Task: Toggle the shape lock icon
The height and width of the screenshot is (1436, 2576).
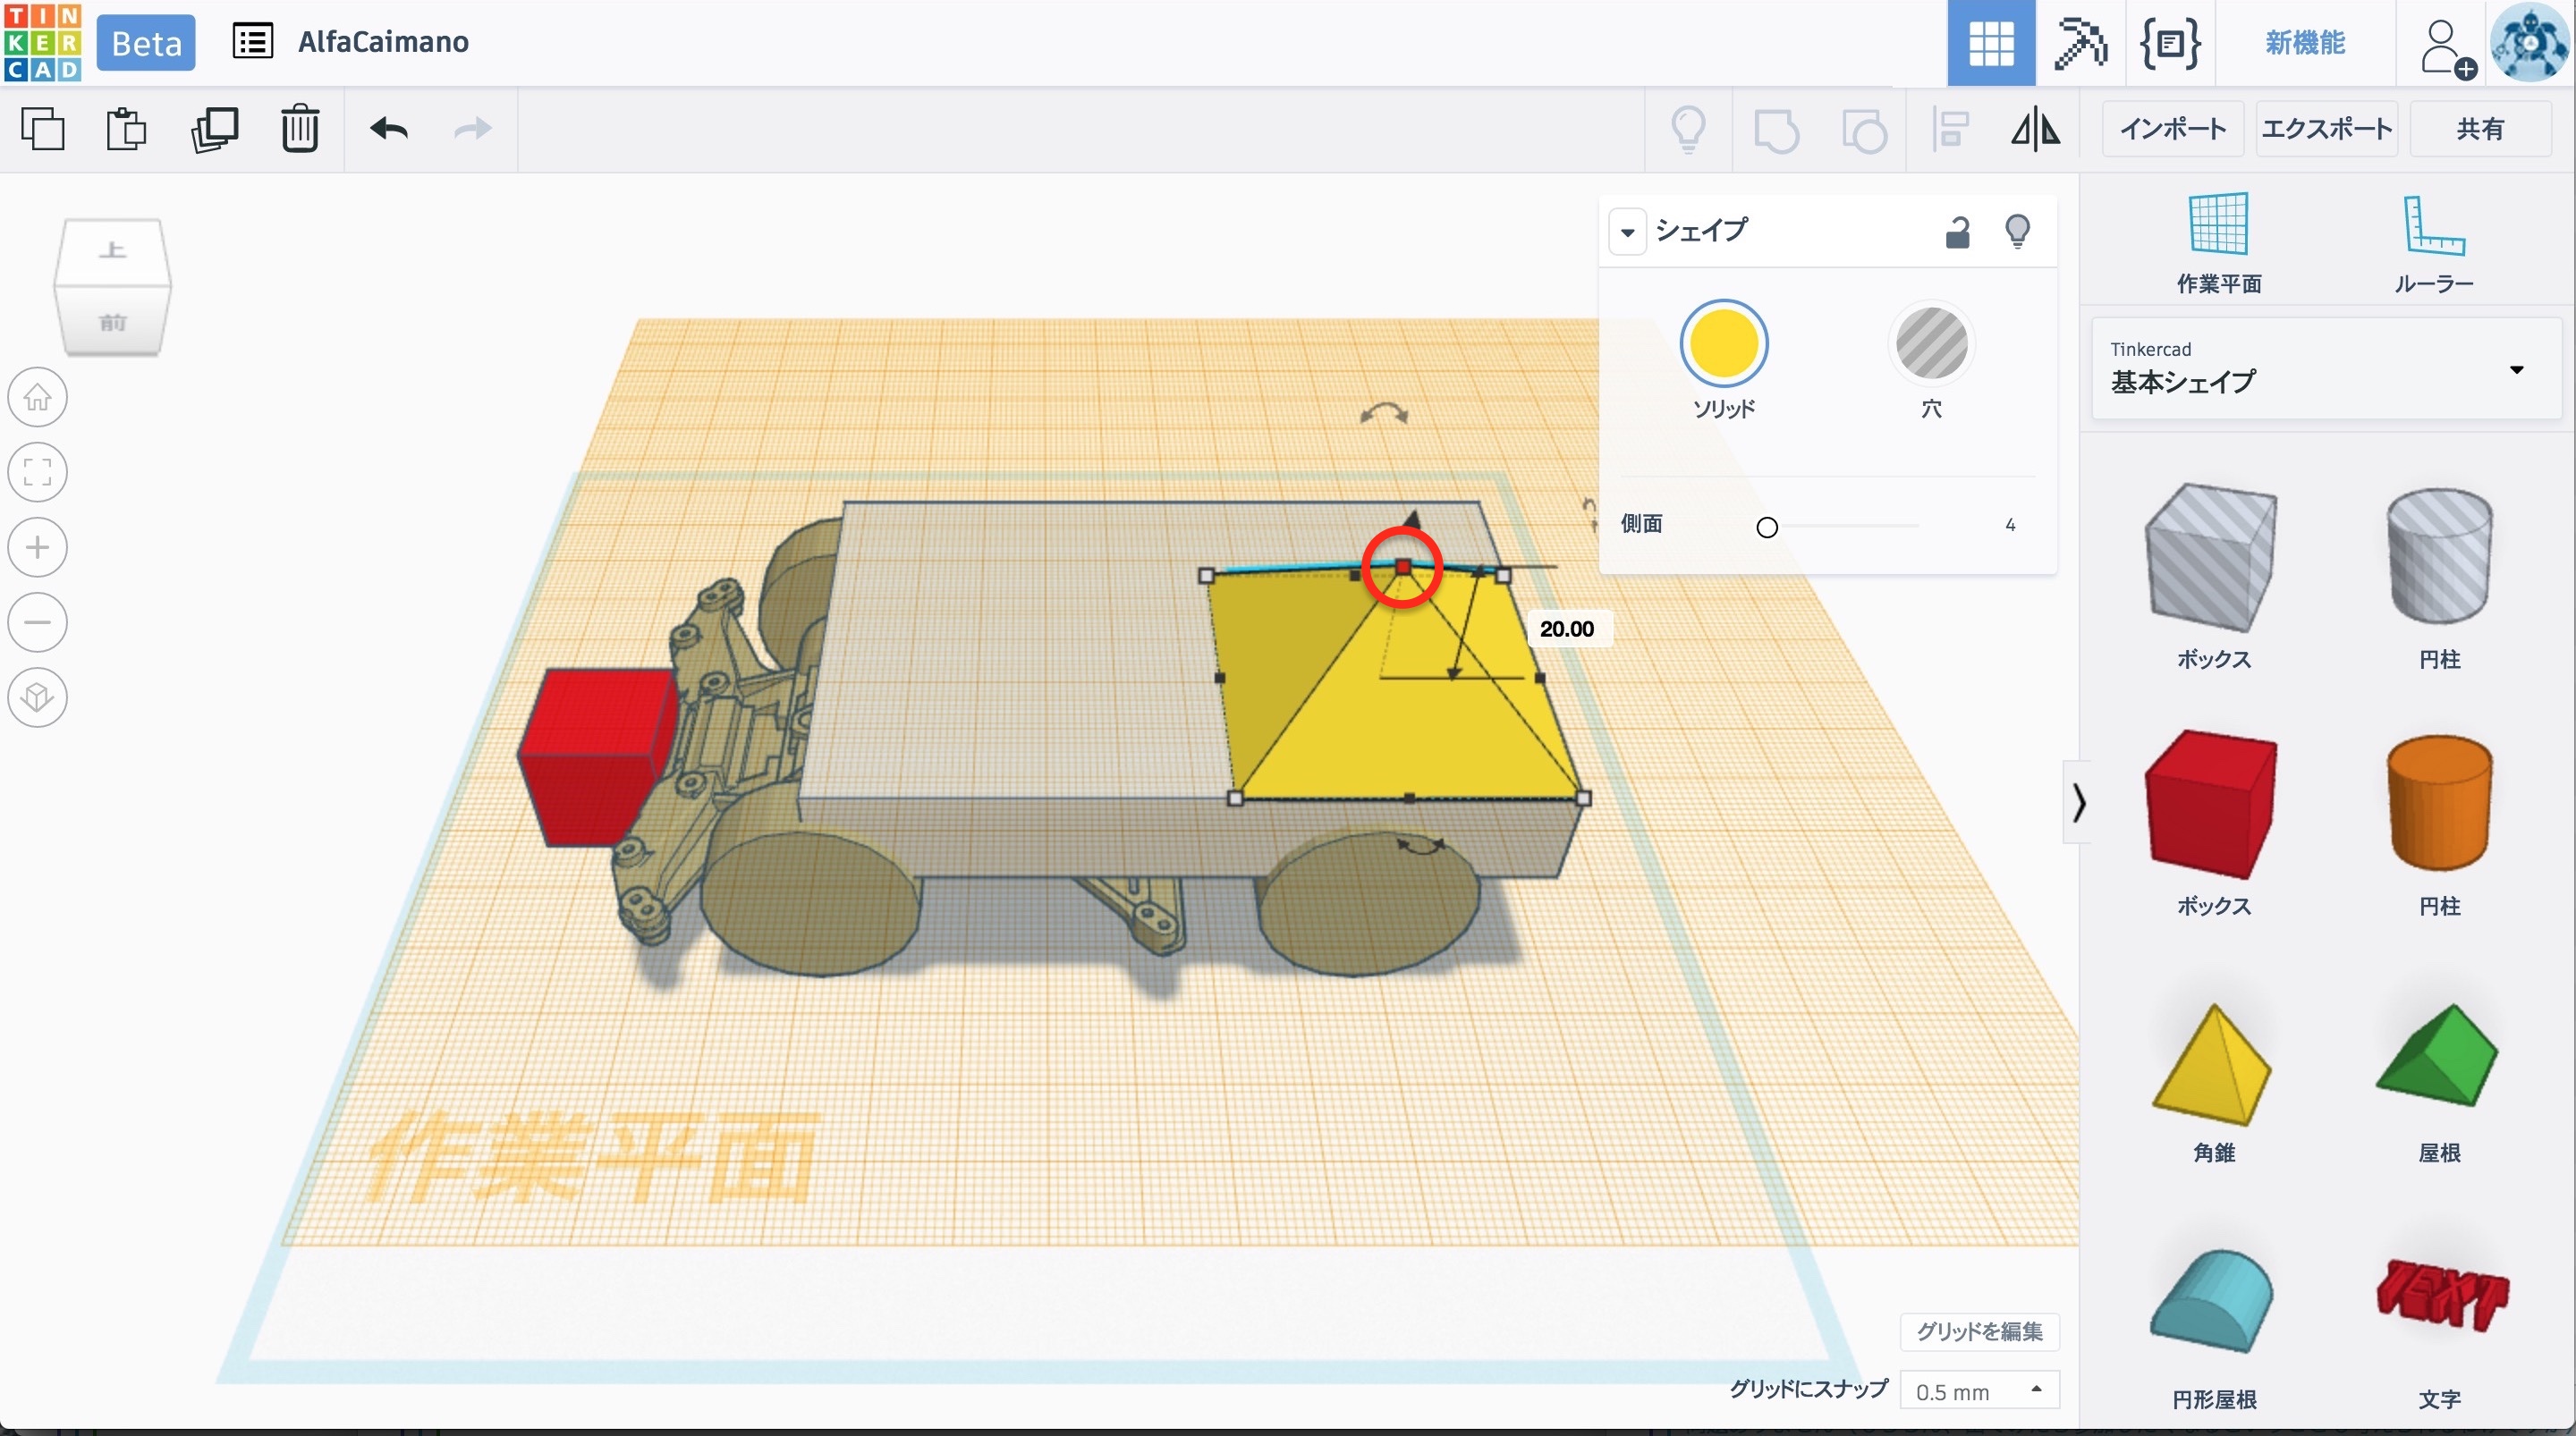Action: [x=1957, y=232]
